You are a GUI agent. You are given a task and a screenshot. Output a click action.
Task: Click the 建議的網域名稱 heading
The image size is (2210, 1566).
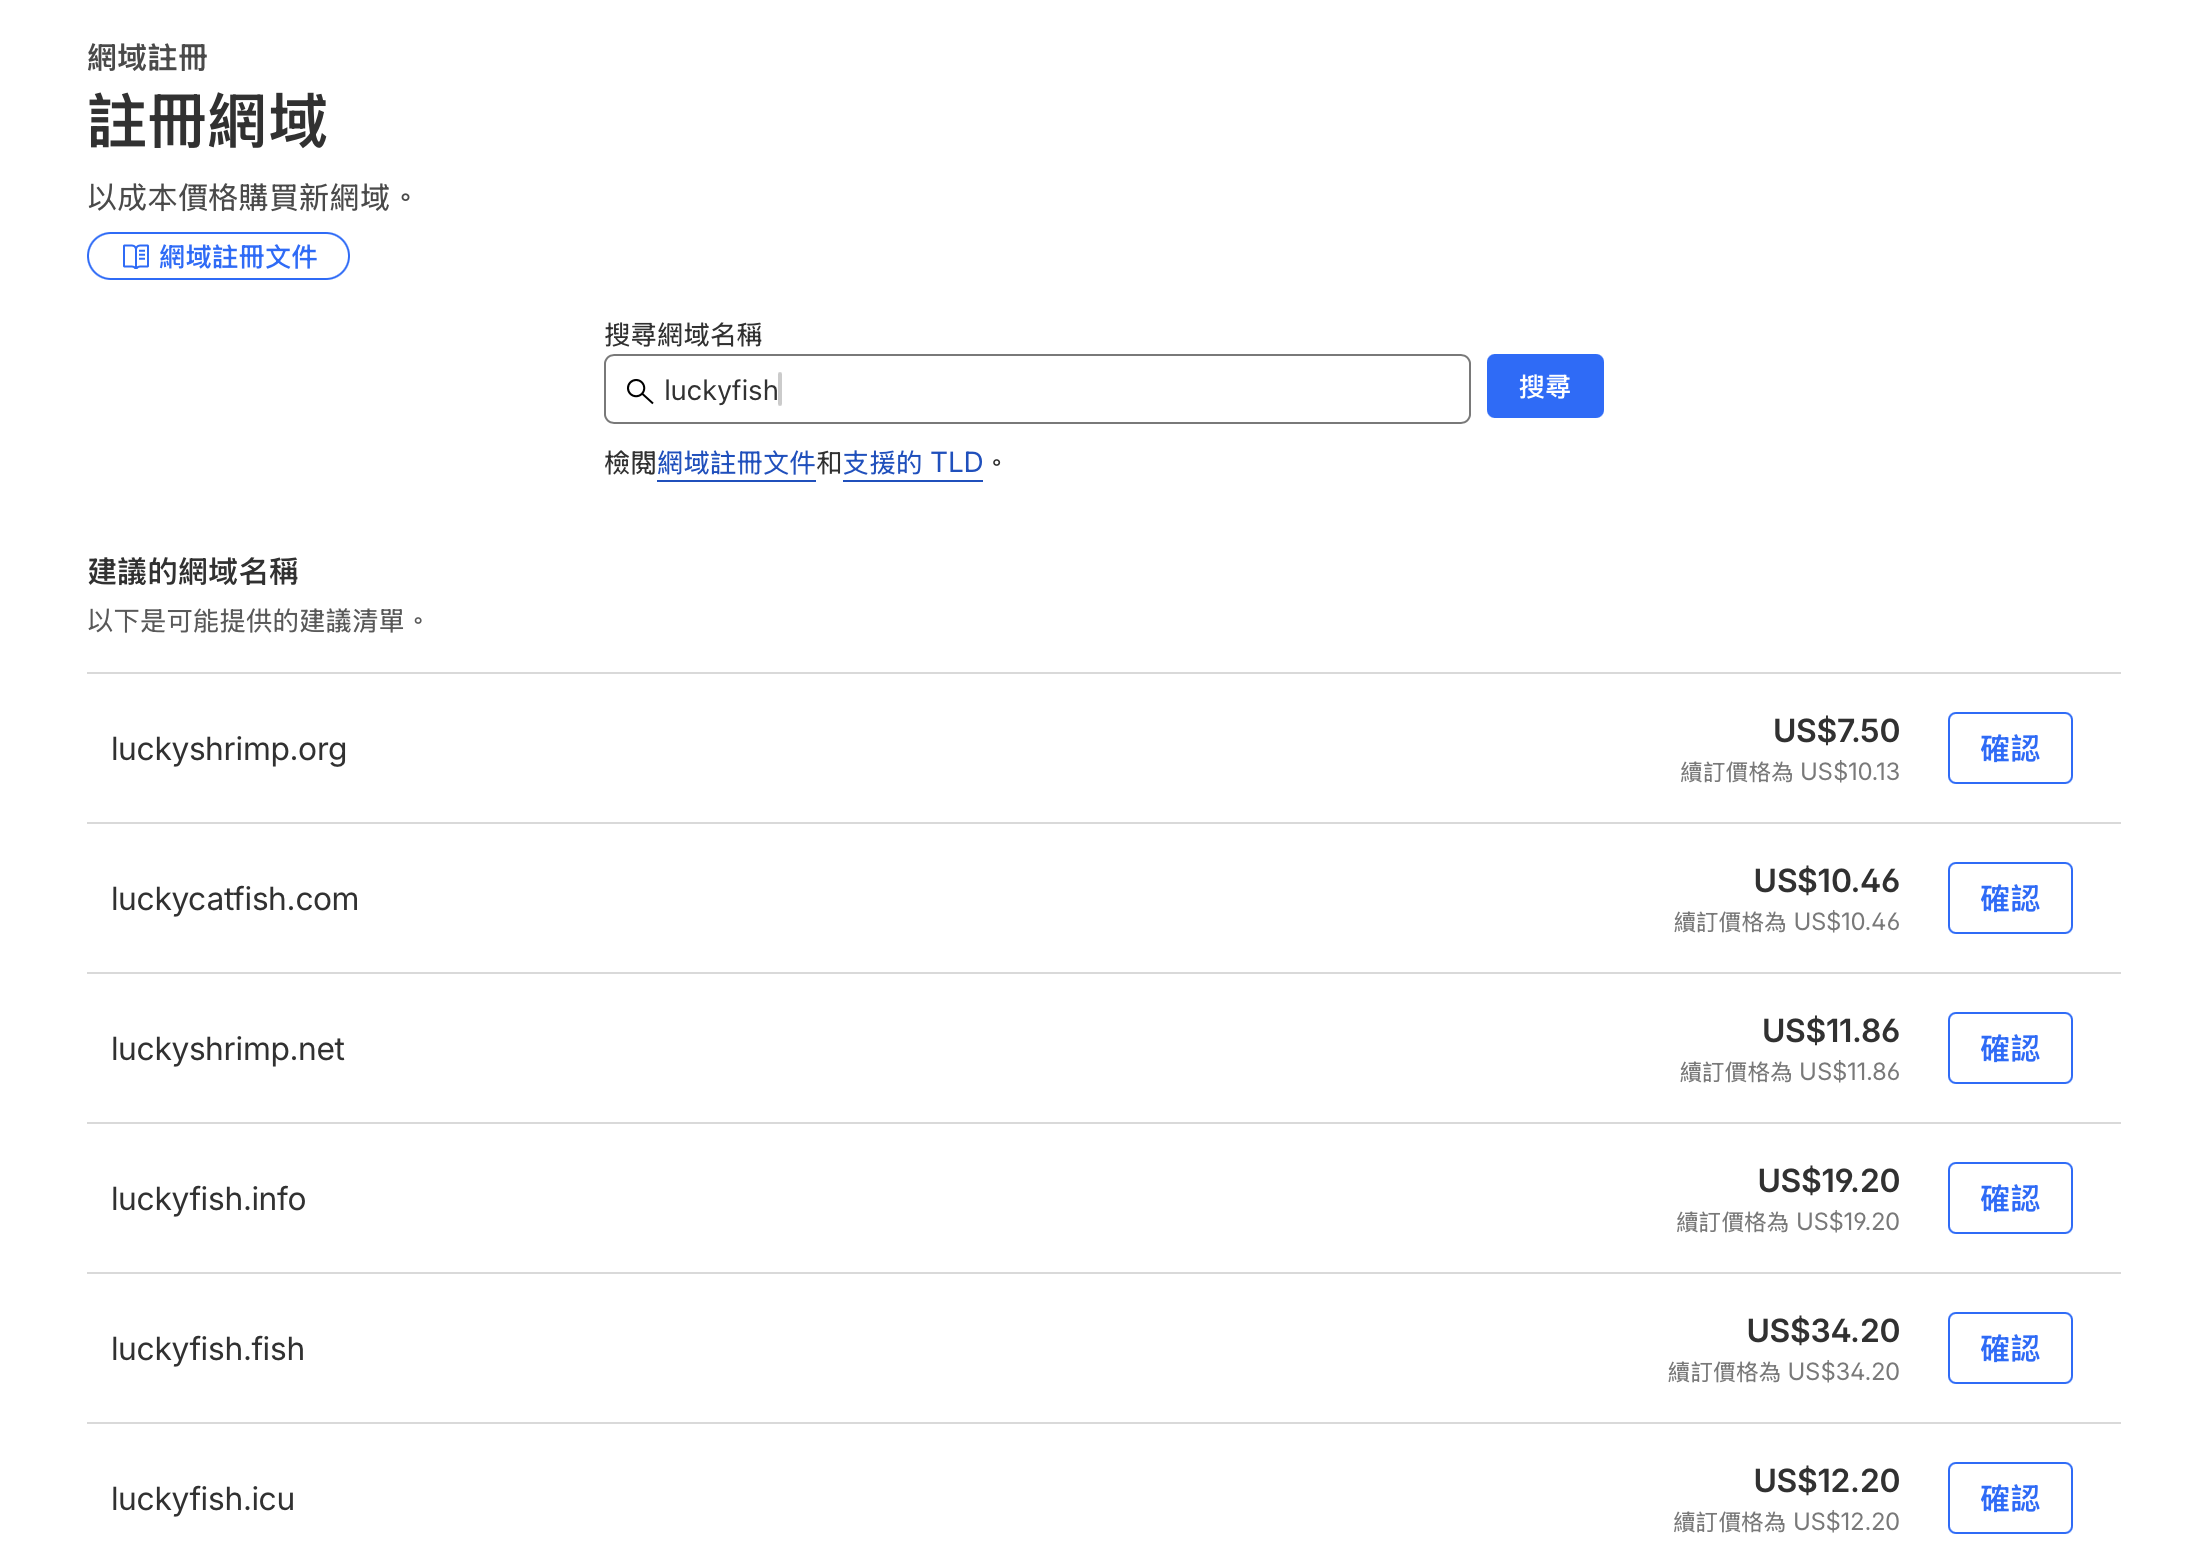[x=193, y=572]
